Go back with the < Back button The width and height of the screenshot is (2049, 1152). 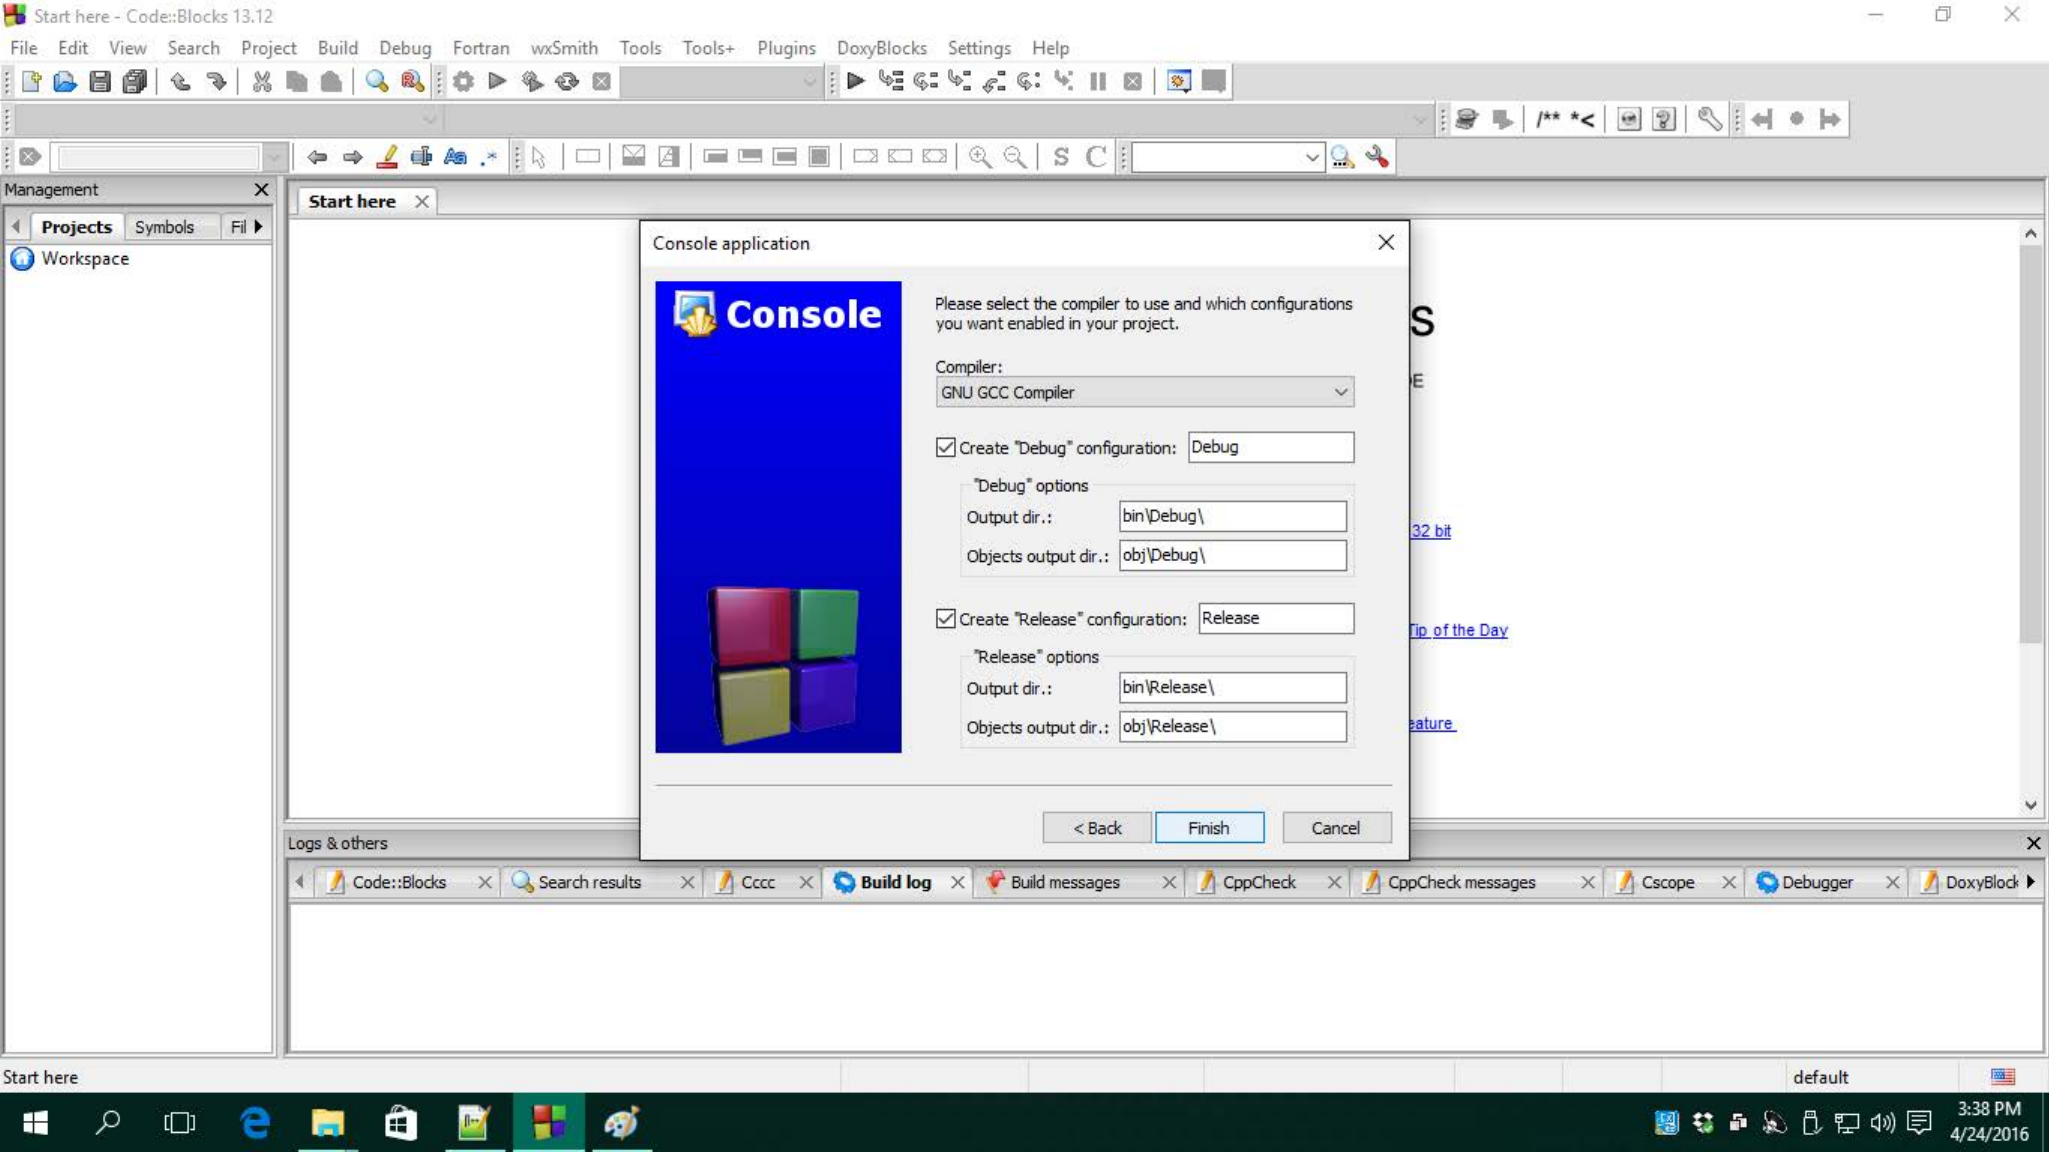coord(1097,828)
